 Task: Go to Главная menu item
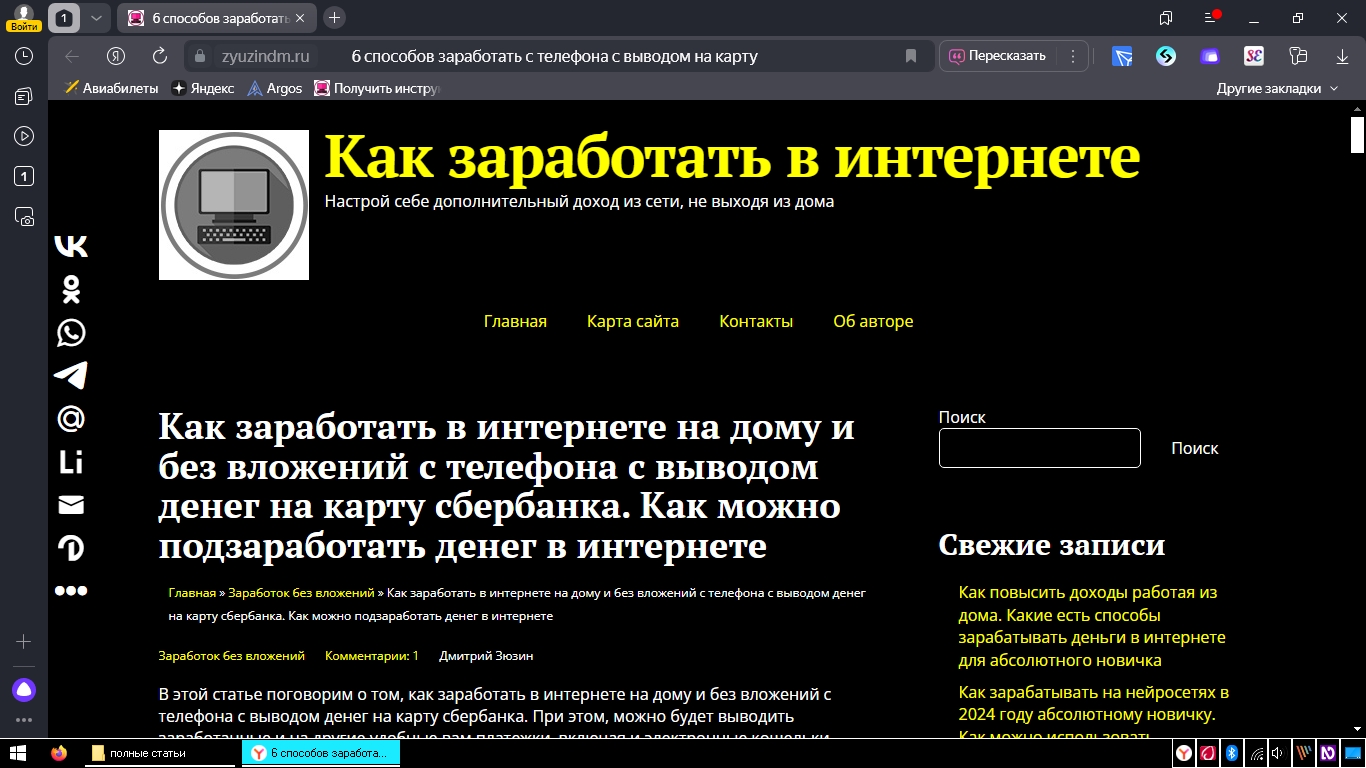pyautogui.click(x=515, y=321)
